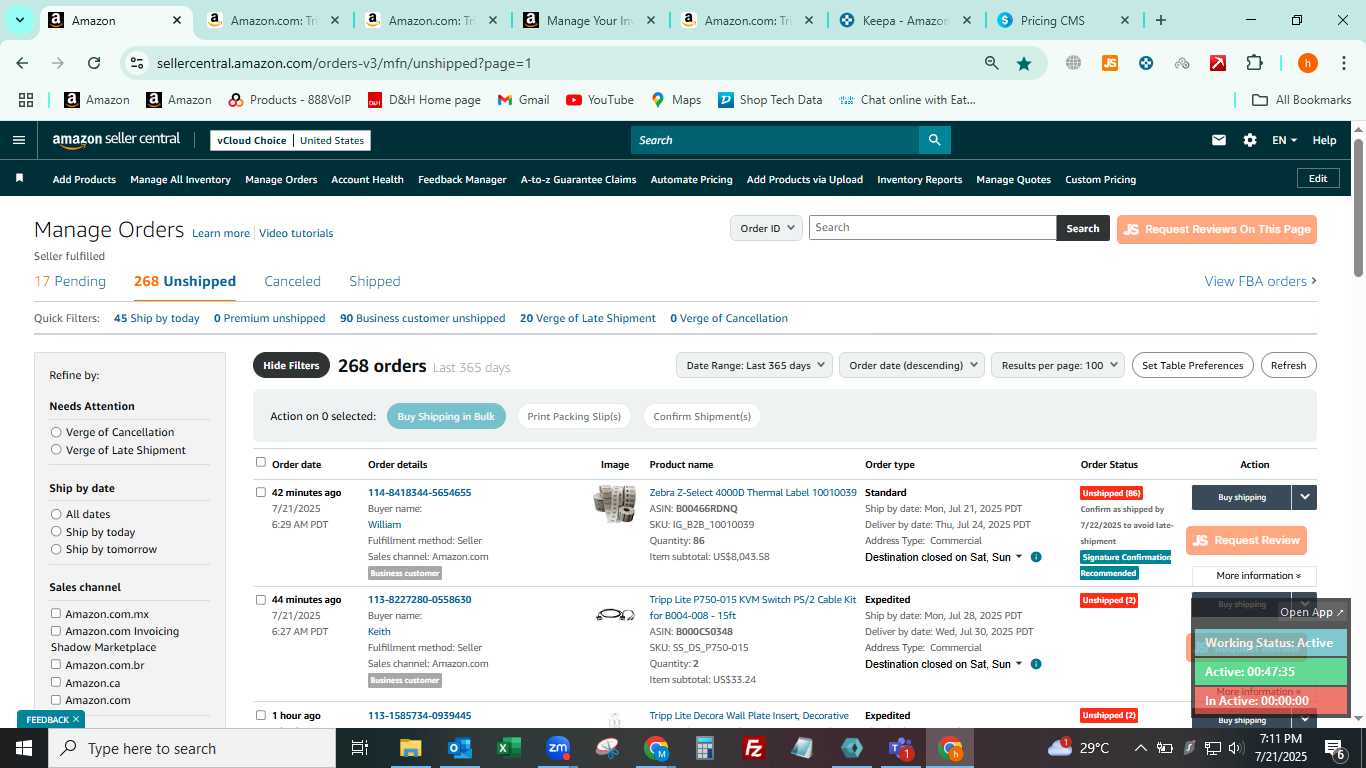Click the Zebra label product thumbnail
Image resolution: width=1366 pixels, height=768 pixels.
[615, 503]
